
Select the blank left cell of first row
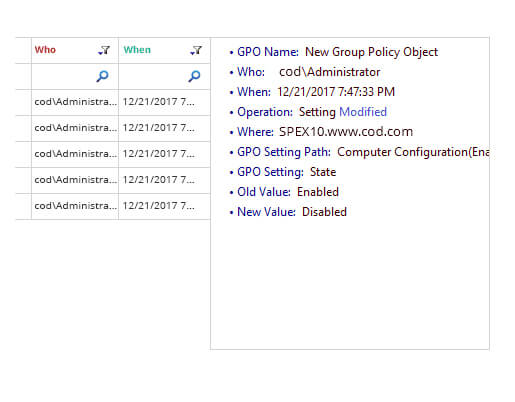pos(23,102)
